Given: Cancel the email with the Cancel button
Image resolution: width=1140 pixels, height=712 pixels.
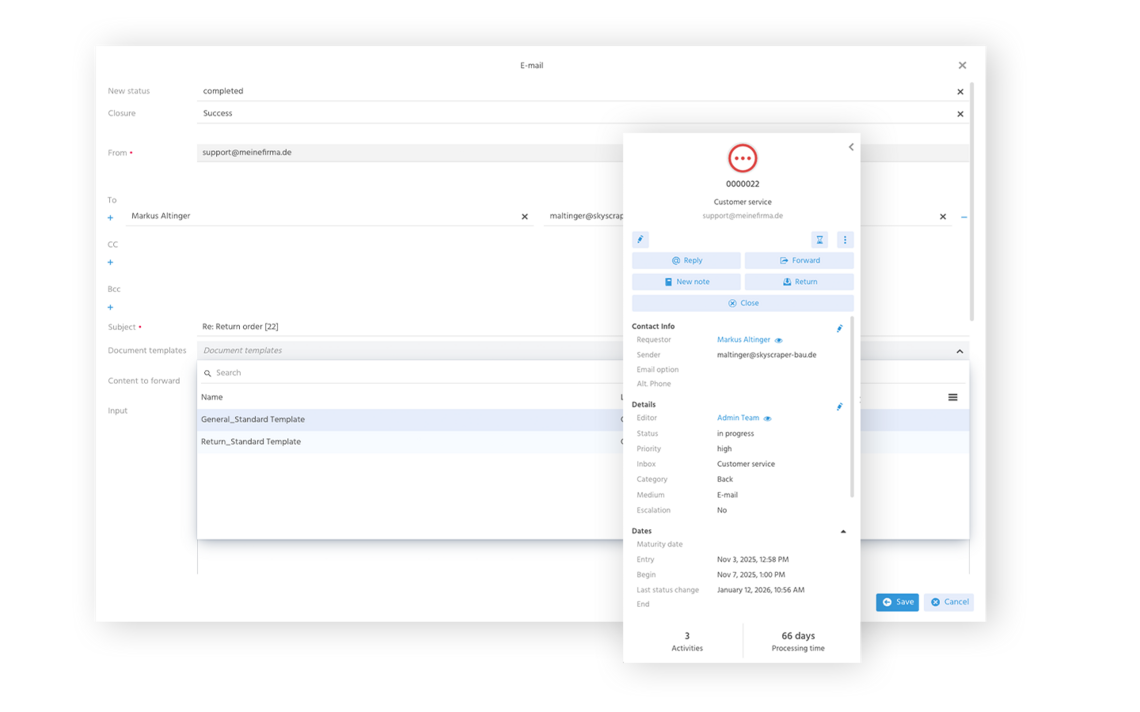Looking at the screenshot, I should point(948,602).
